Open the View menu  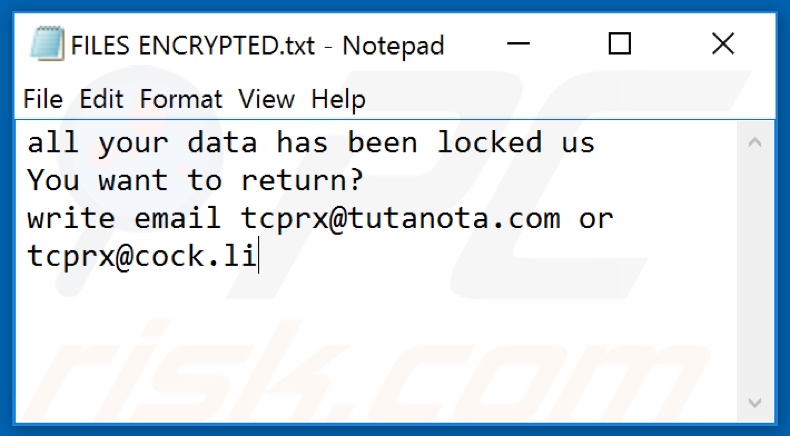tap(267, 99)
